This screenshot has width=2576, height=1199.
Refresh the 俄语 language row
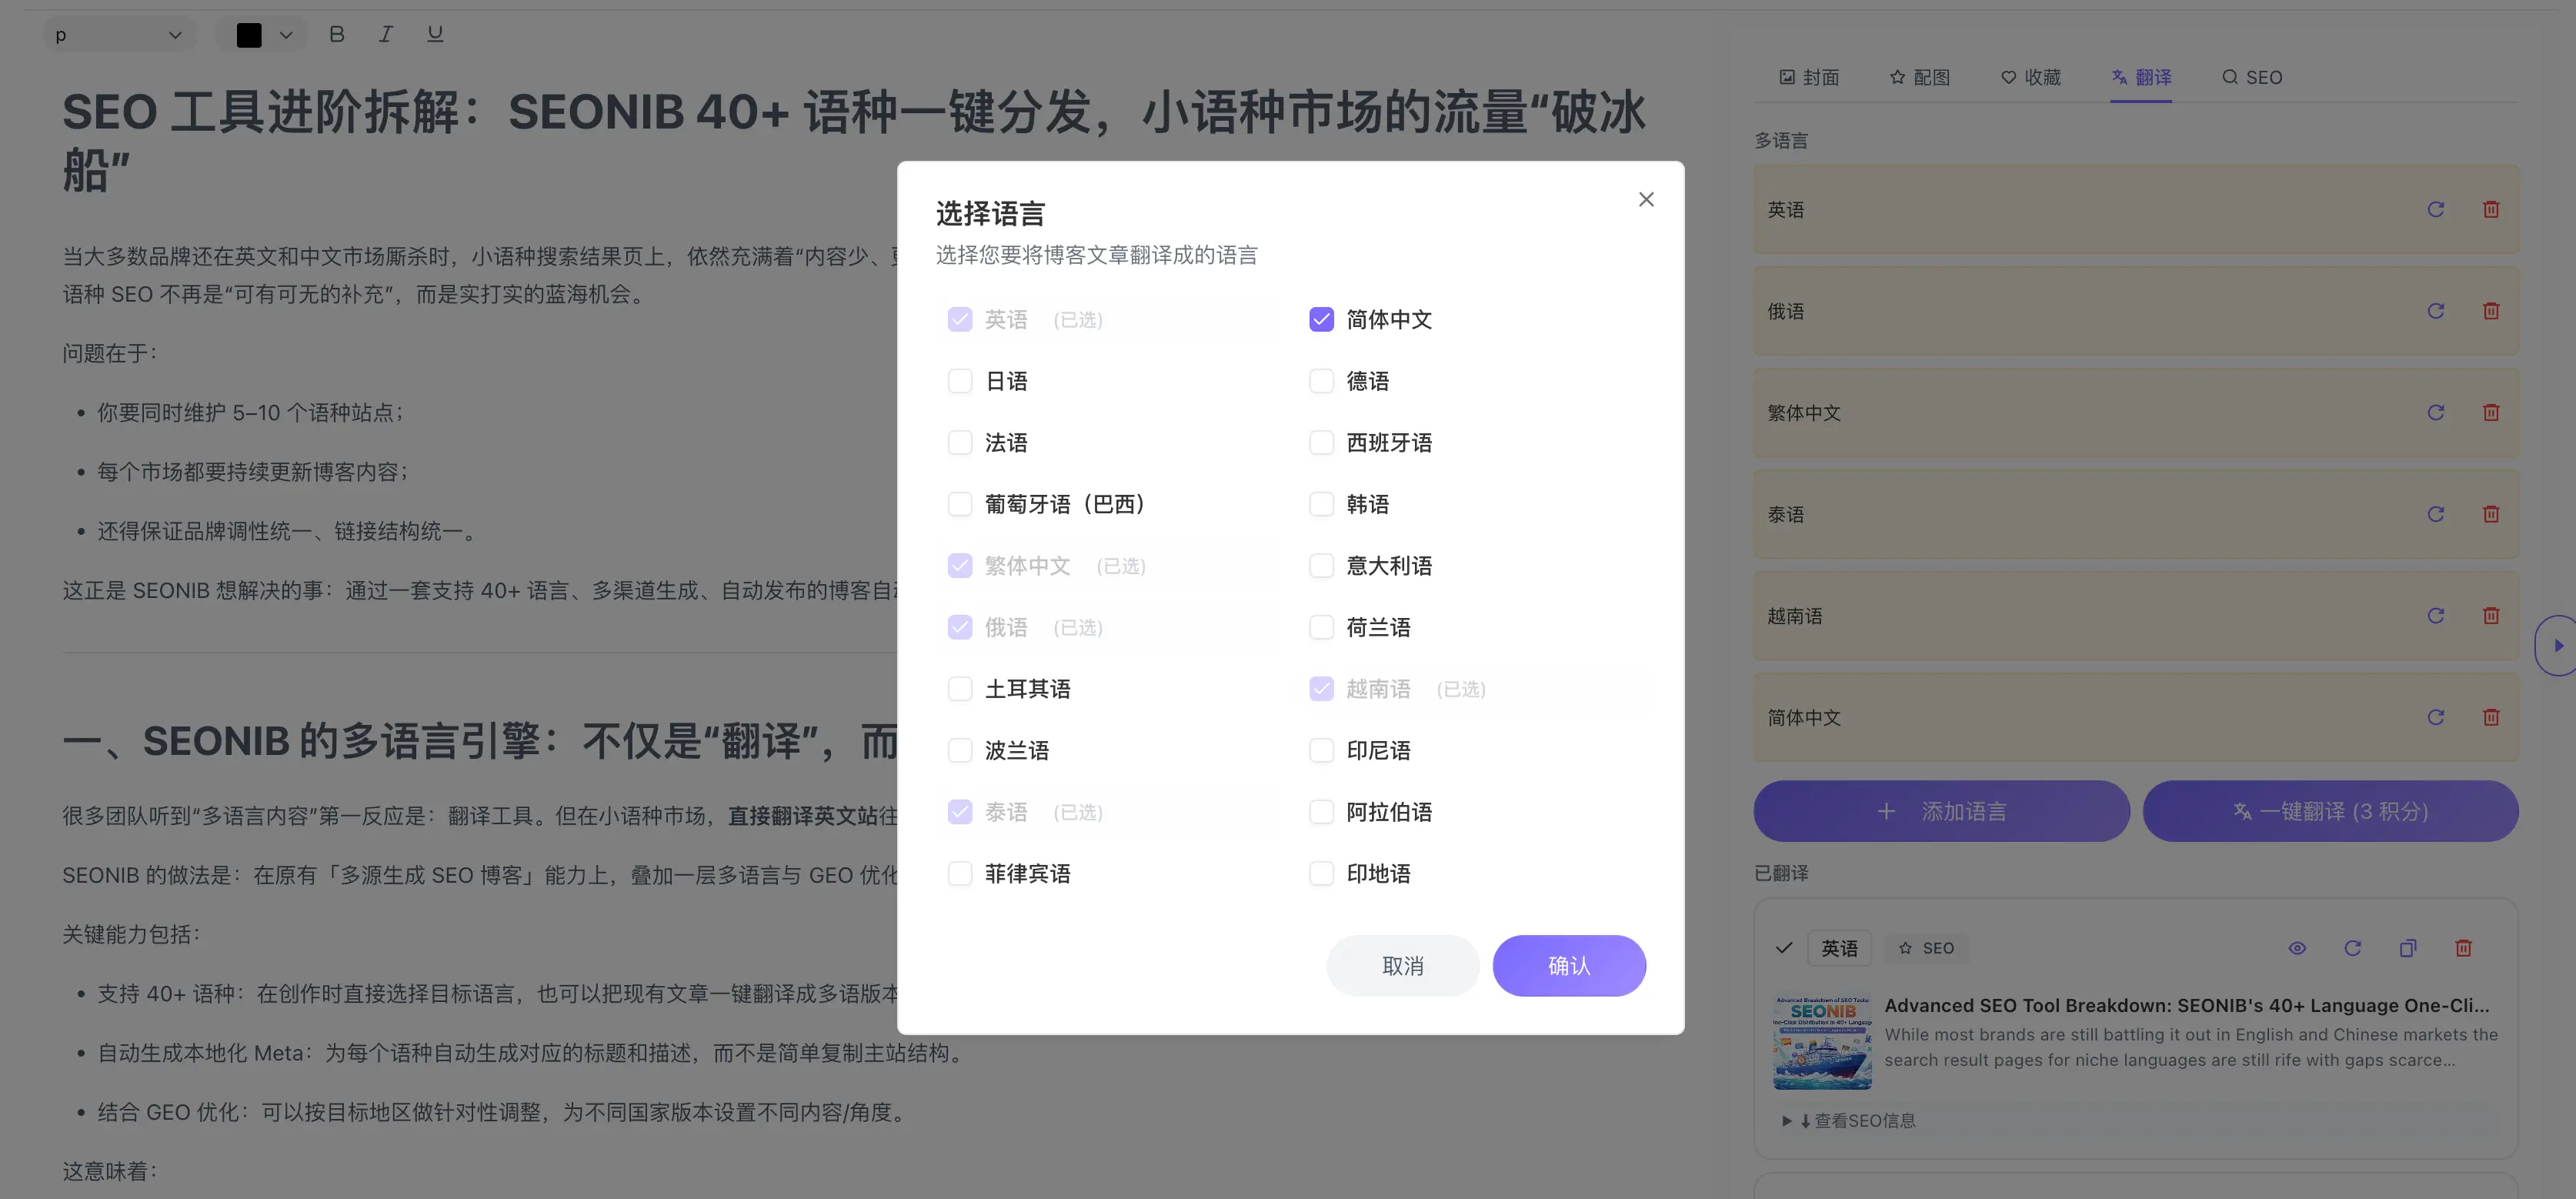pyautogui.click(x=2435, y=311)
